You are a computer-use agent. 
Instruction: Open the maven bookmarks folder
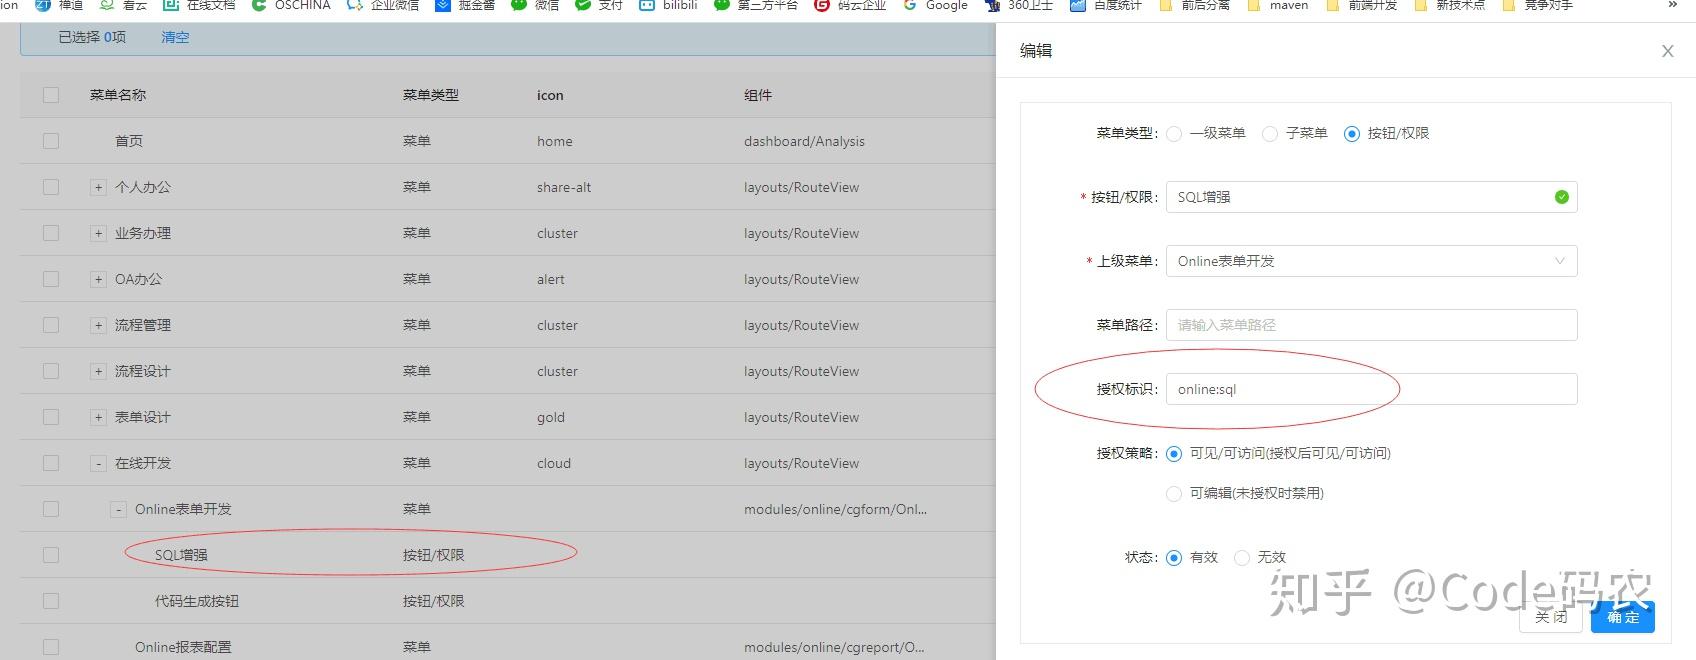click(x=1254, y=5)
